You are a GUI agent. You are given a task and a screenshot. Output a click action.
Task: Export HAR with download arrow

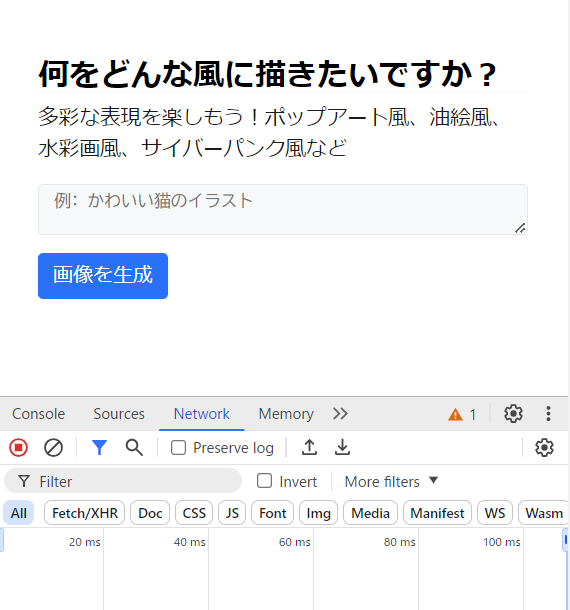point(342,447)
